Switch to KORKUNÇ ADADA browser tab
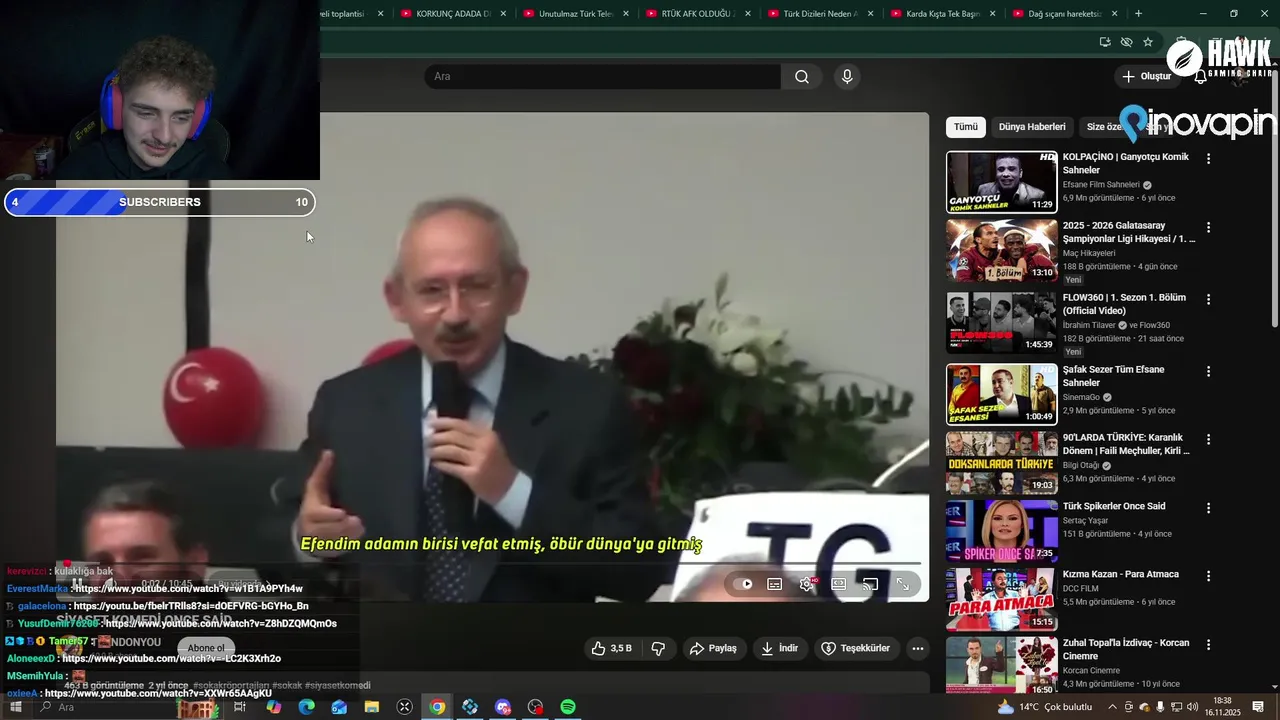Viewport: 1280px width, 720px height. [x=453, y=14]
